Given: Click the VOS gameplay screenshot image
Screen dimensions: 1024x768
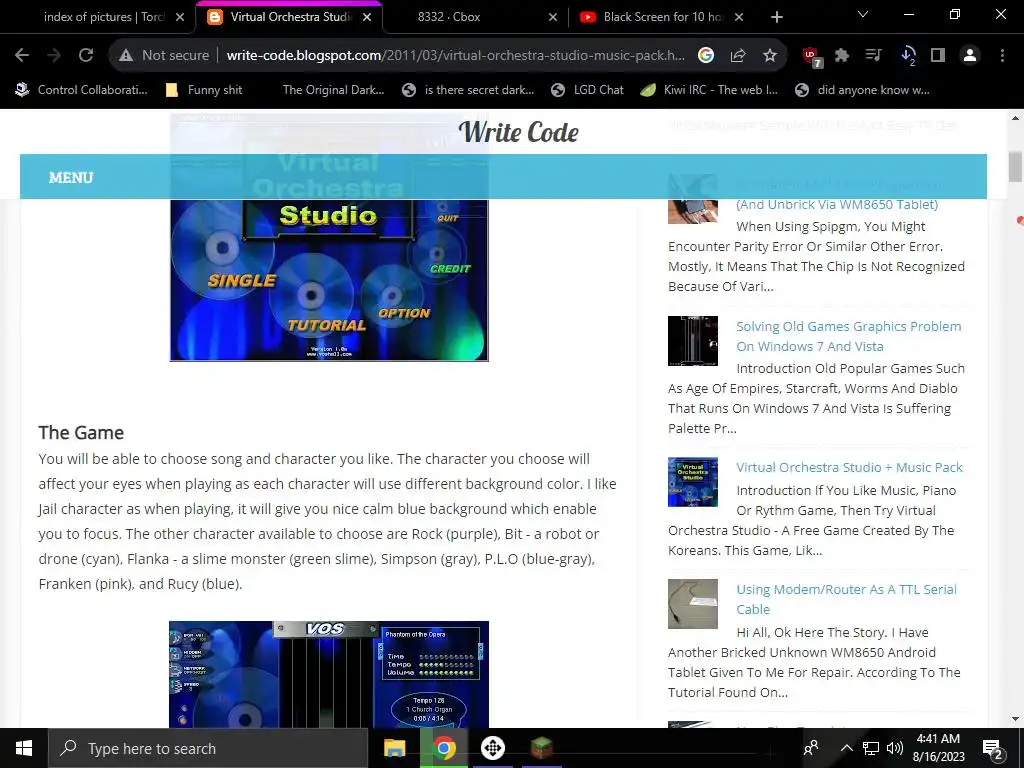Looking at the screenshot, I should tap(328, 675).
